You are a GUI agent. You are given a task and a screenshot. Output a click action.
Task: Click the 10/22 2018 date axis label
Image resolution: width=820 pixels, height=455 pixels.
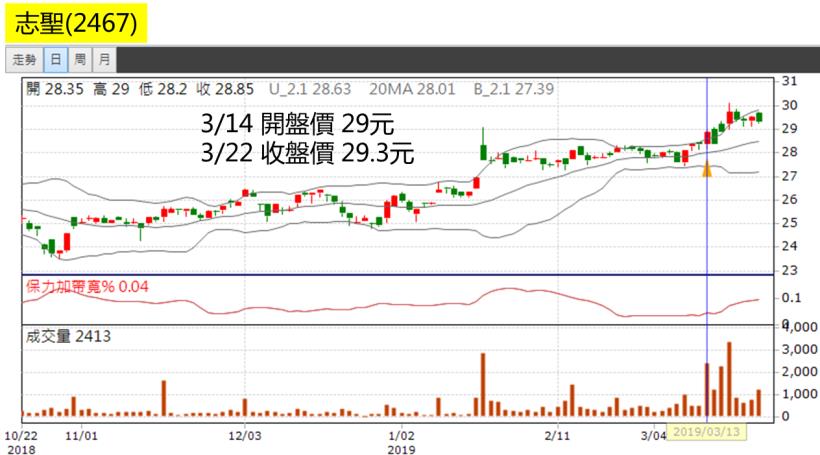[21, 442]
